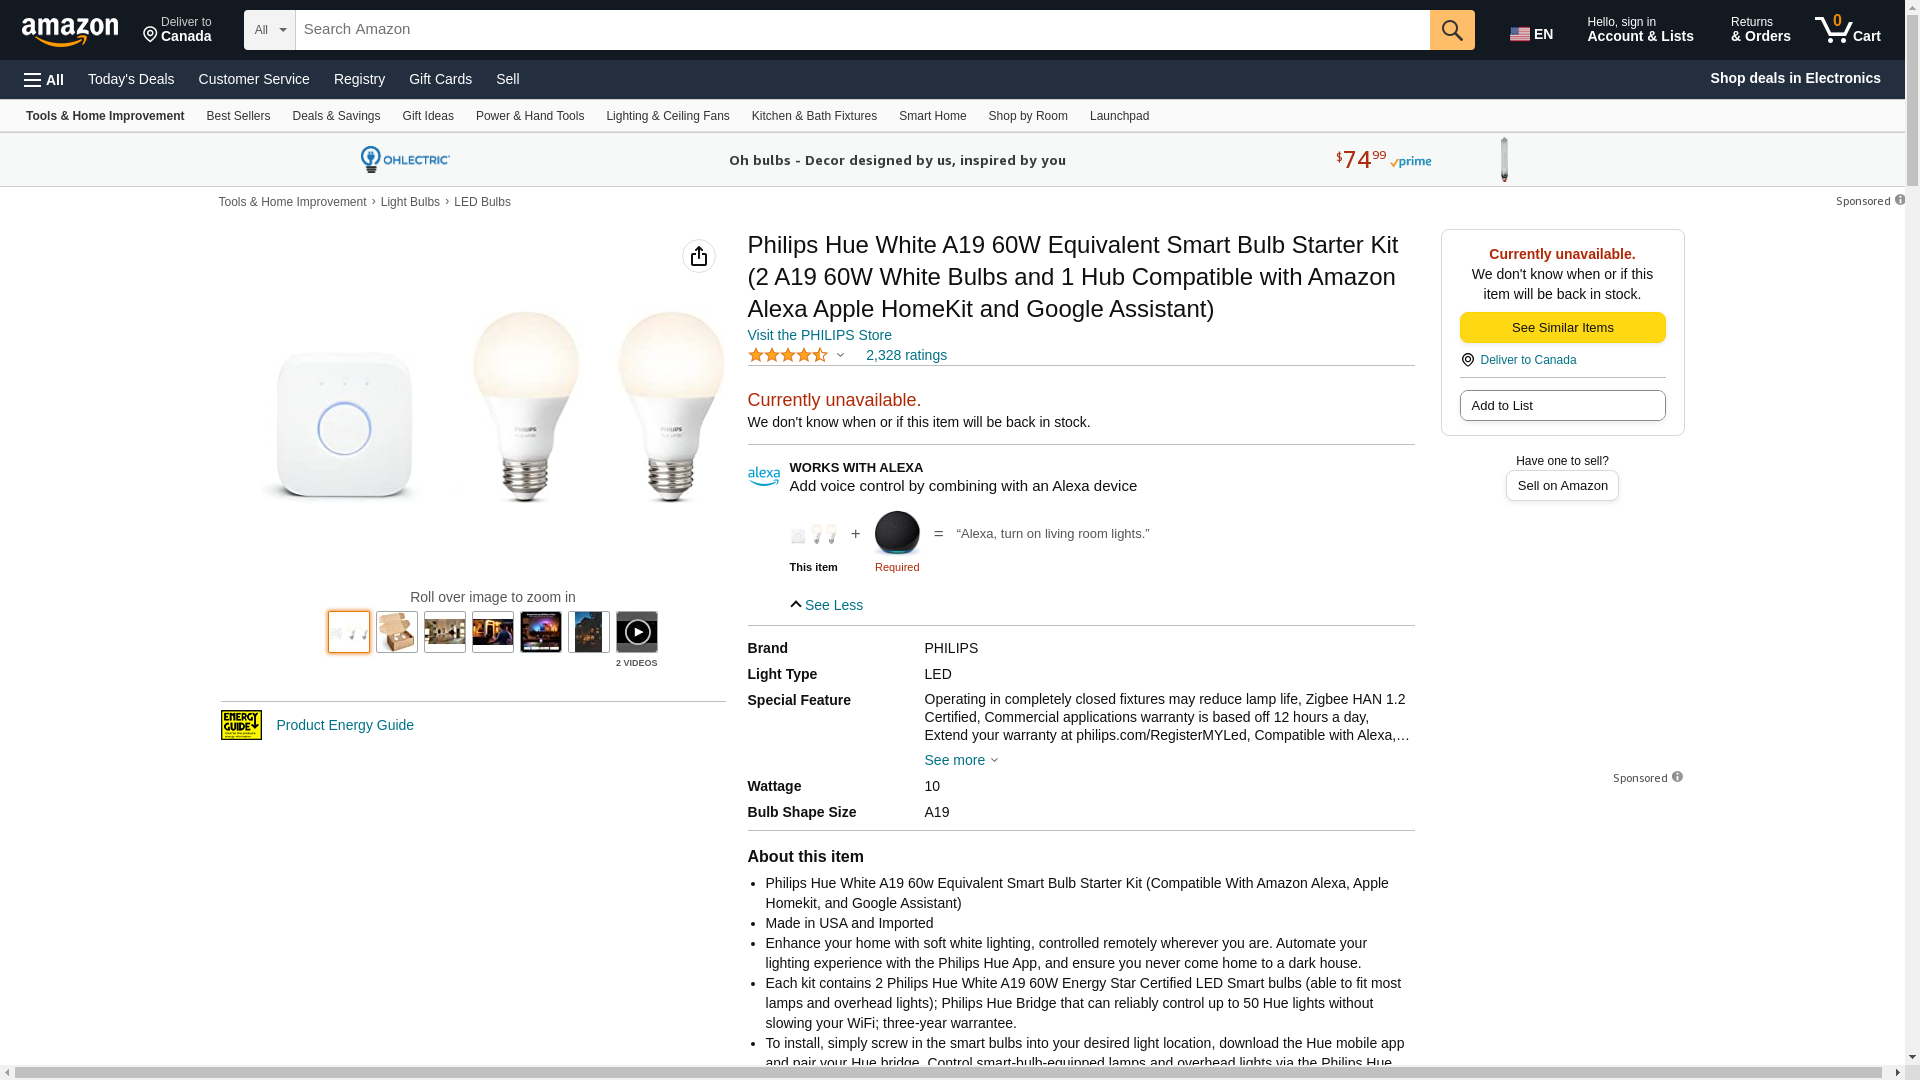Click the Sponsored info icon near banner
The image size is (1920, 1080).
1899,200
